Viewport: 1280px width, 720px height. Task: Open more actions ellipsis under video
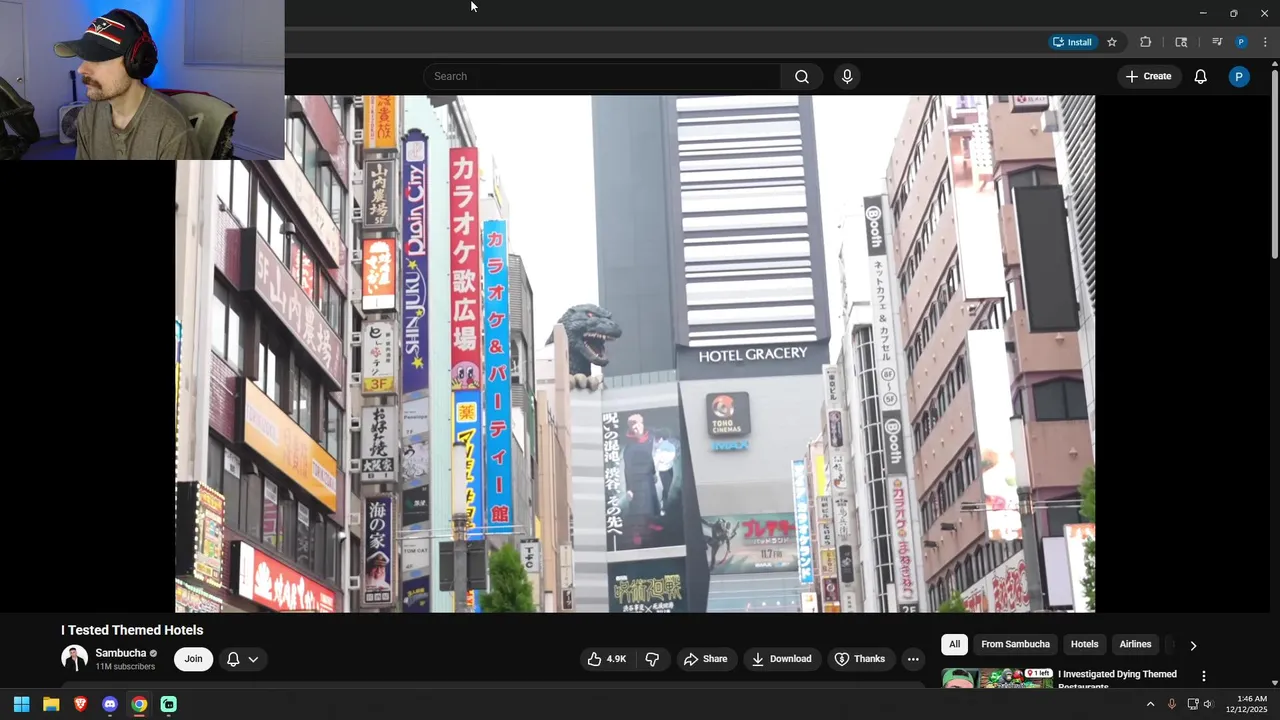tap(912, 659)
